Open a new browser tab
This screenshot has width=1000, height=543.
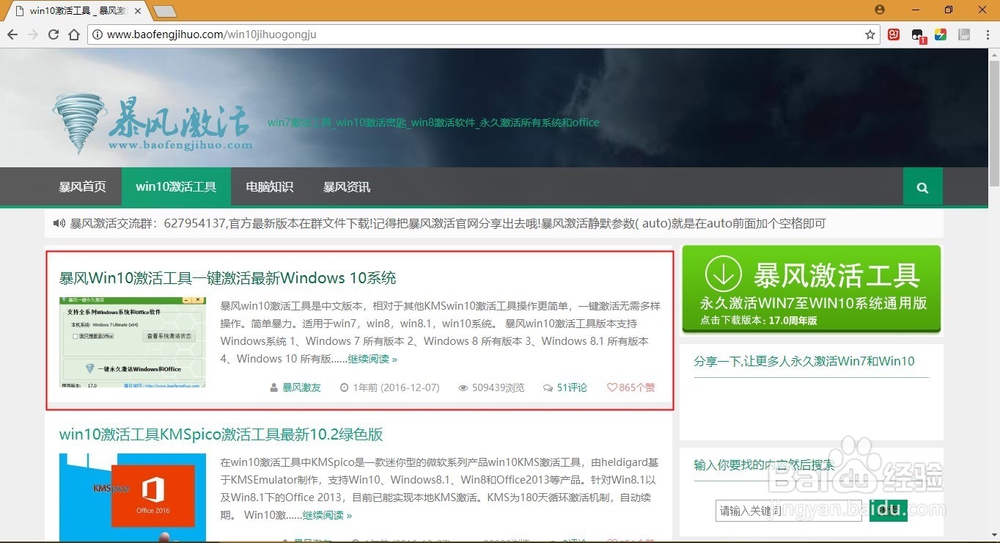coord(165,11)
